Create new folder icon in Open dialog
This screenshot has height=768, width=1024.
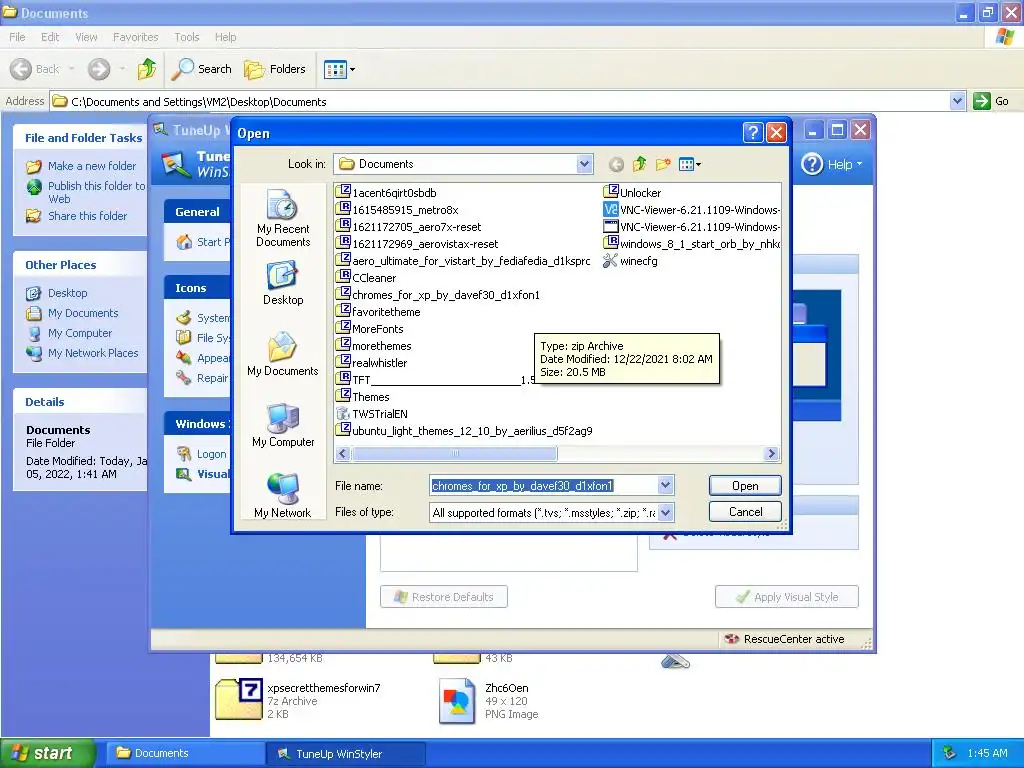(663, 165)
